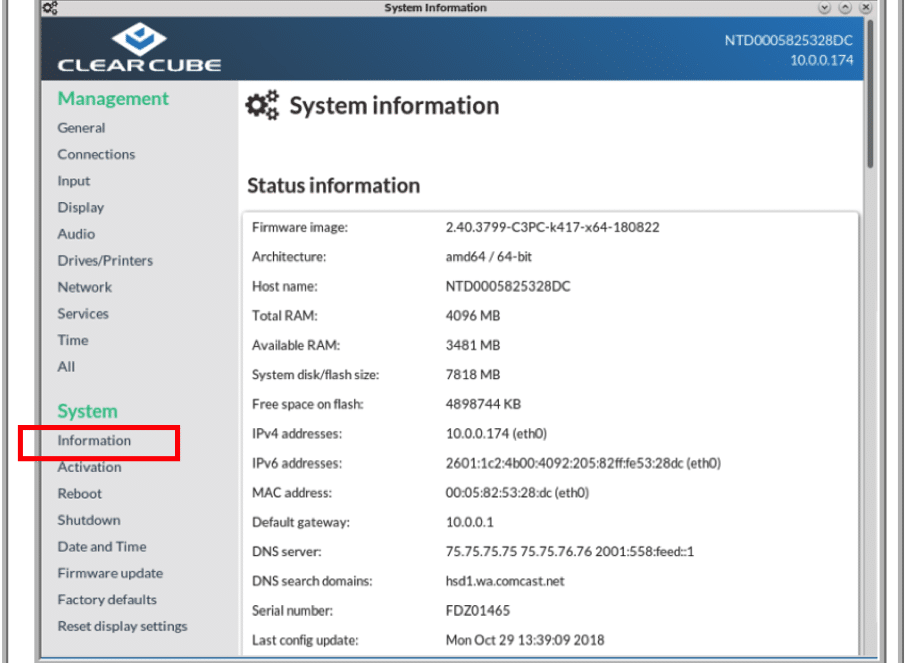Click the Available RAM value 3481 MB
Screen dimensions: 905x663
click(x=473, y=345)
